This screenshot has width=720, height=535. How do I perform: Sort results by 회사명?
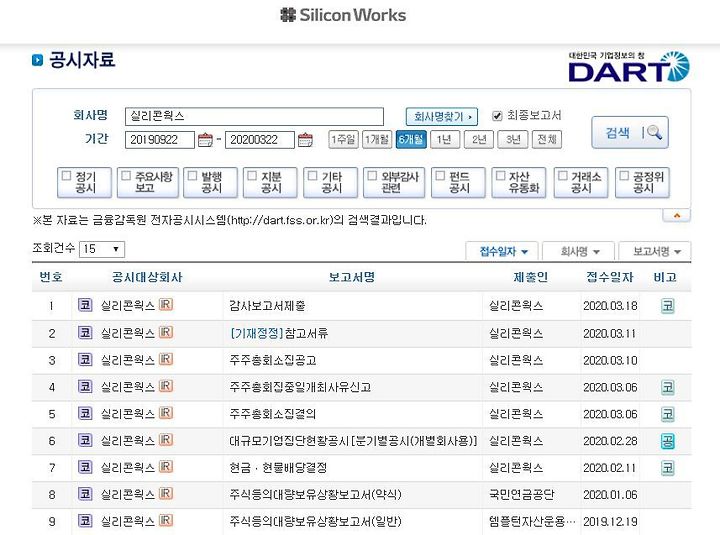click(579, 251)
